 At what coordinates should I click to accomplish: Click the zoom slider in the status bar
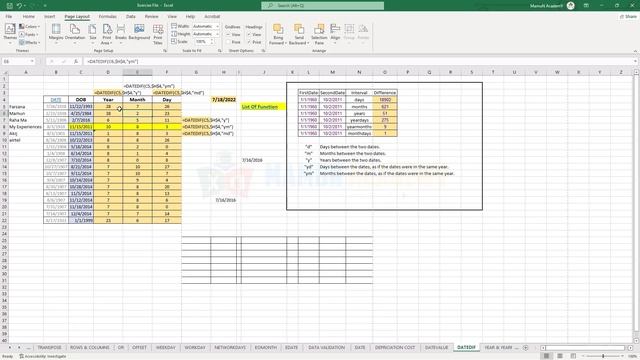(603, 356)
